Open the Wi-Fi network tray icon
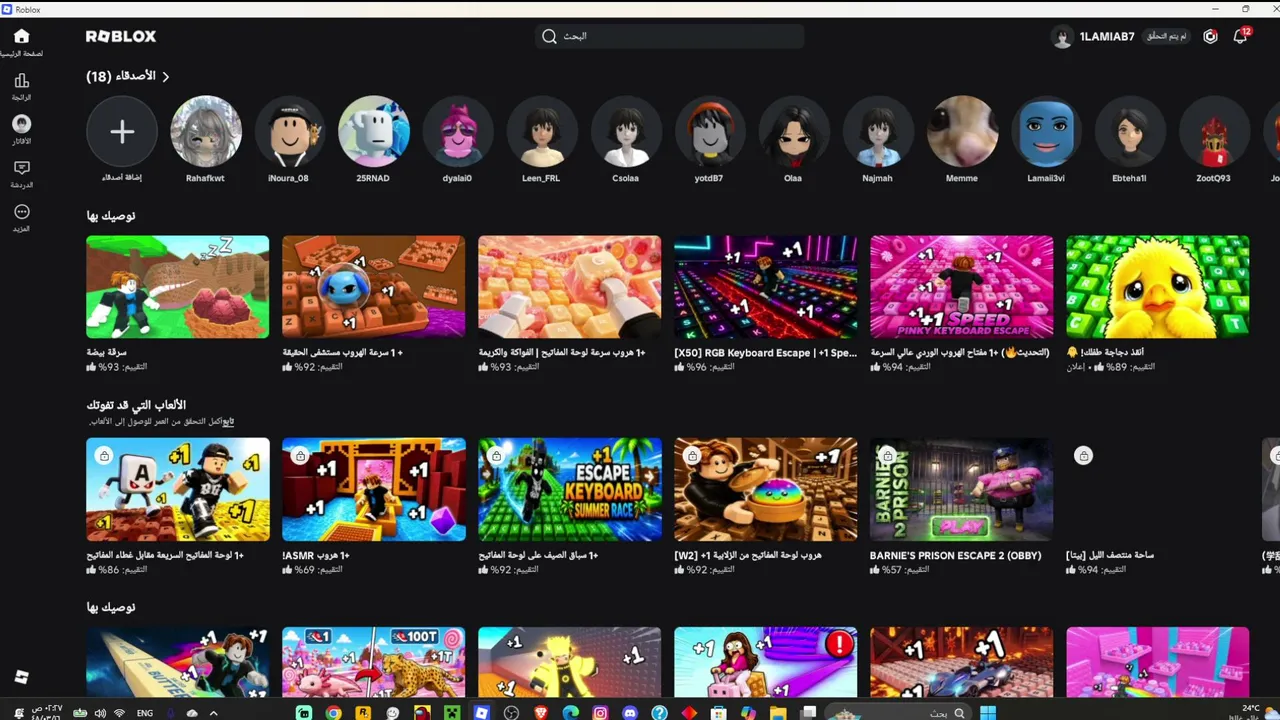This screenshot has width=1280, height=720. pos(120,713)
